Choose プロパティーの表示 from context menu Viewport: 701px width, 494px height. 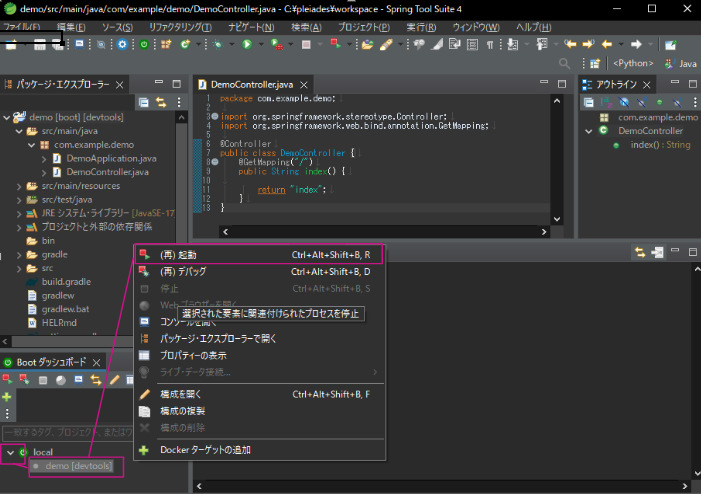(x=259, y=355)
